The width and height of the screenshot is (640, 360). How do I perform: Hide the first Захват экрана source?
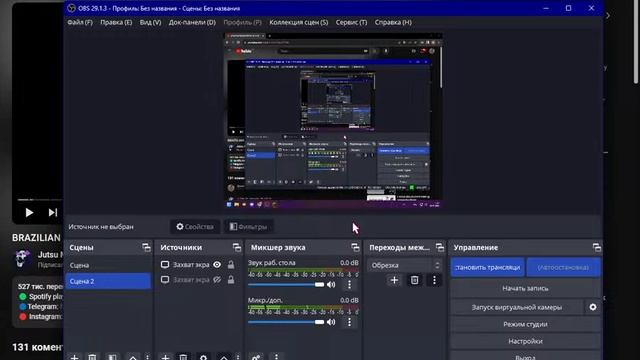tap(217, 264)
